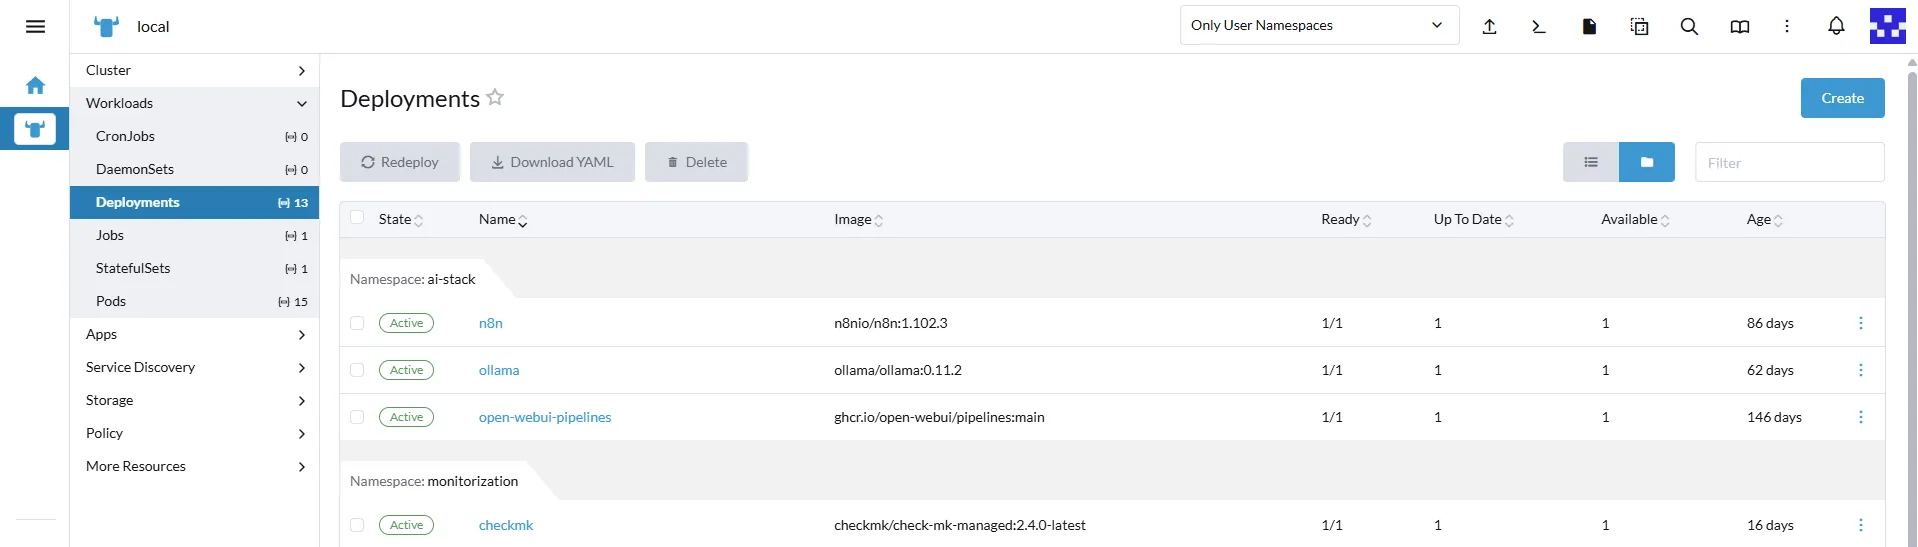
Task: Expand the Storage sidebar section
Action: pos(194,400)
